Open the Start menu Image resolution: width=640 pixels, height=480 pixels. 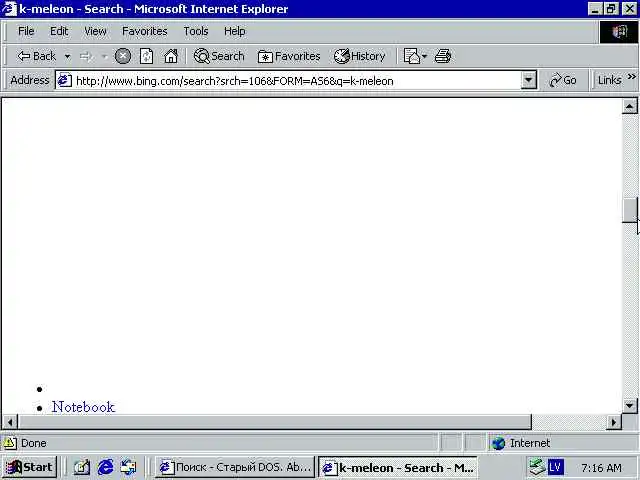29,467
